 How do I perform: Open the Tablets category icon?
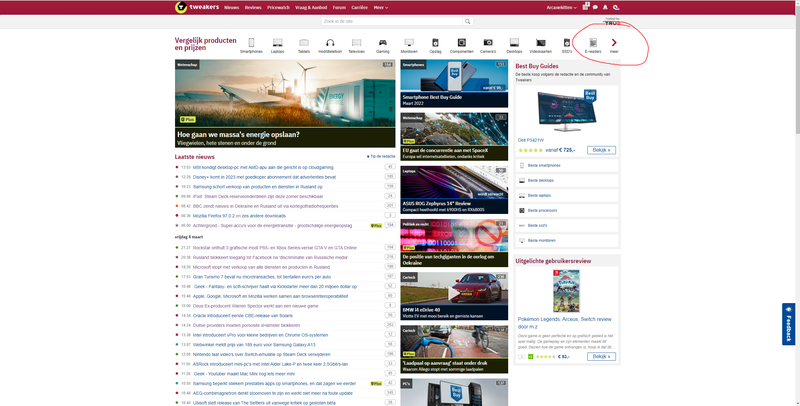(304, 43)
